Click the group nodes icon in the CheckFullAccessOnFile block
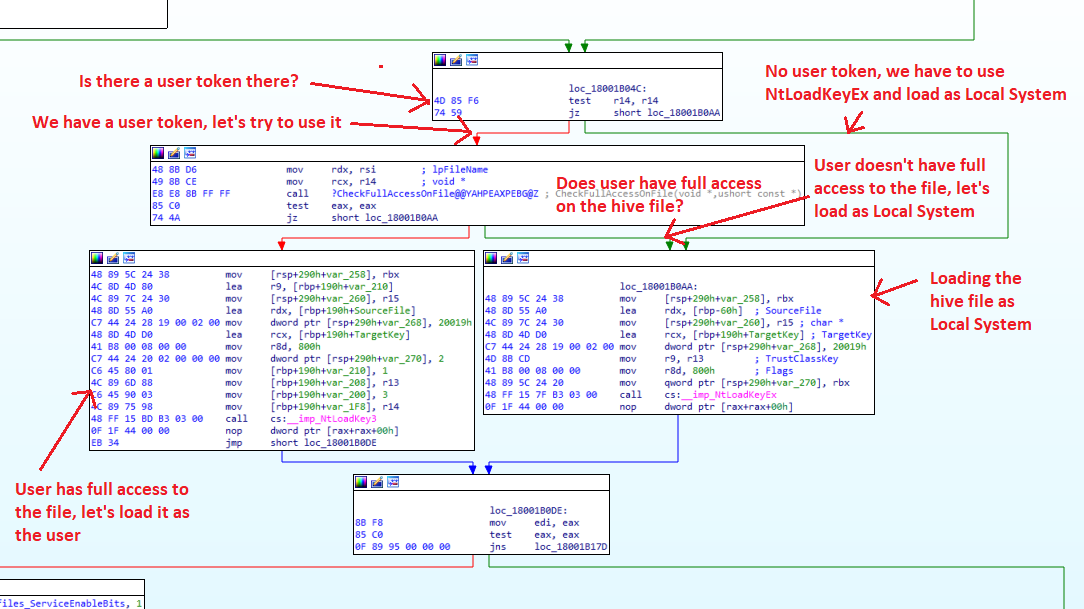Image resolution: width=1084 pixels, height=609 pixels. coord(189,153)
